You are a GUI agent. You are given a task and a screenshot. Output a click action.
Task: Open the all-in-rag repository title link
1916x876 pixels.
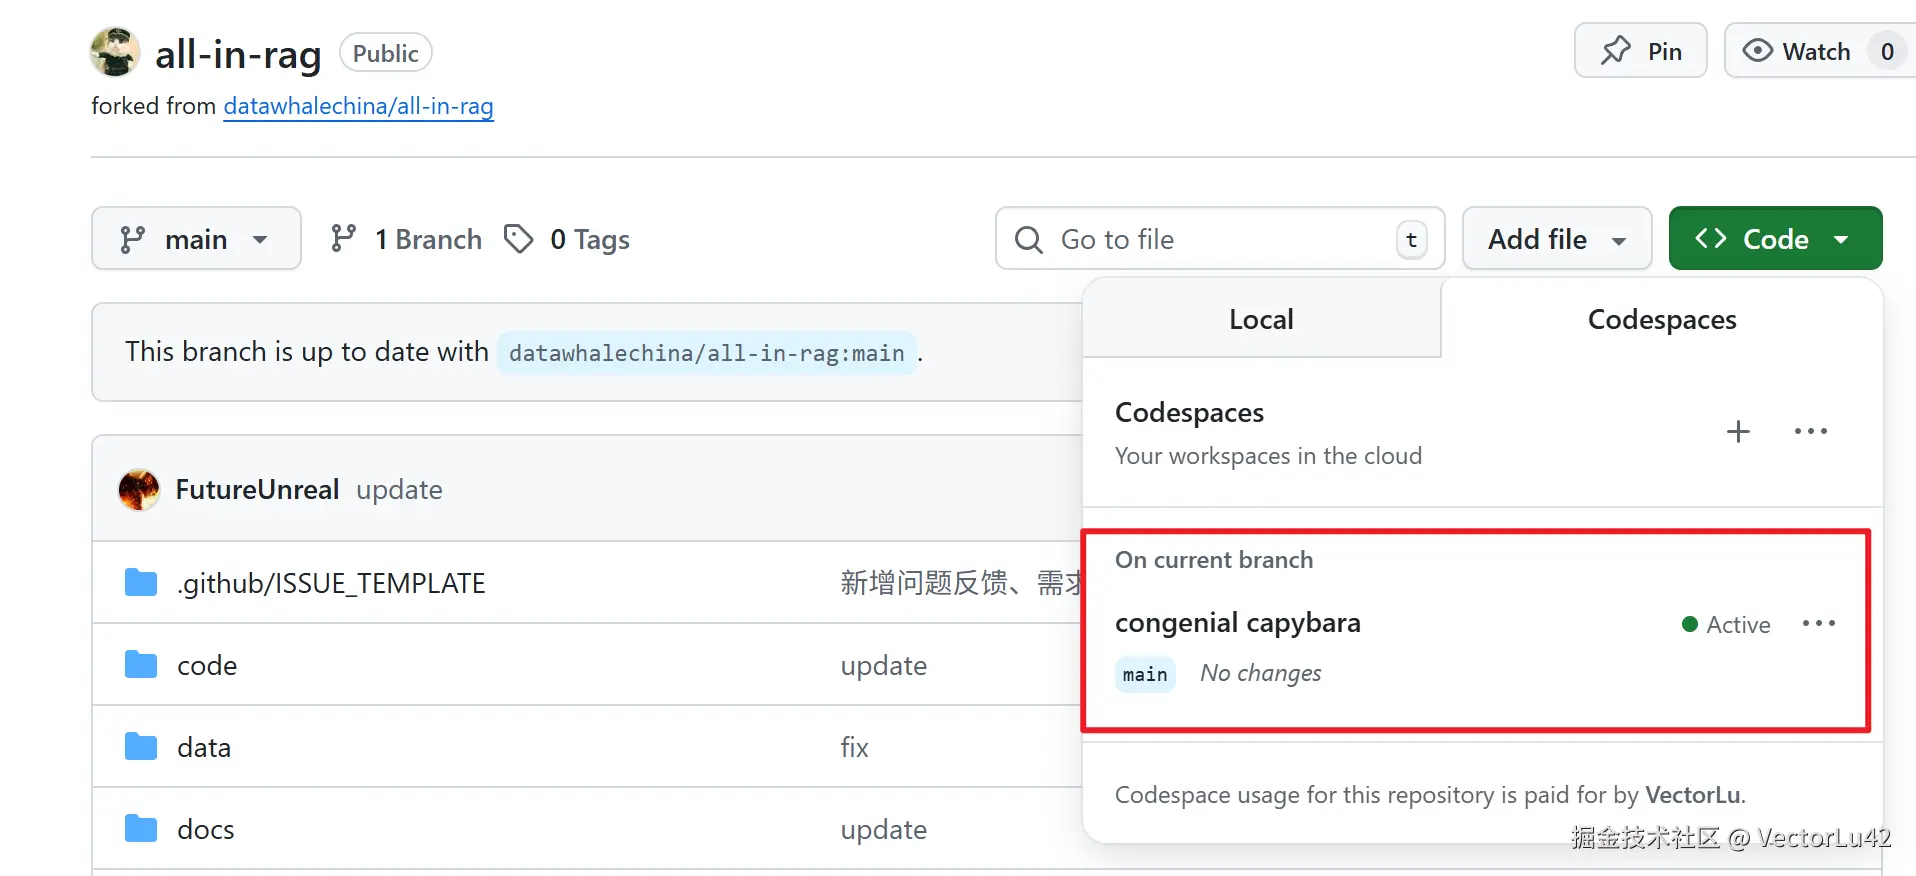point(238,54)
